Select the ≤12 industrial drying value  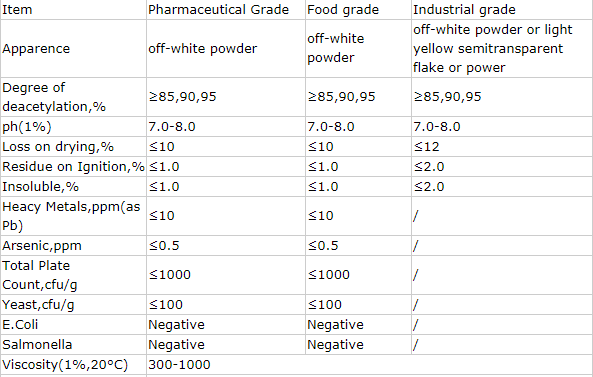click(426, 147)
